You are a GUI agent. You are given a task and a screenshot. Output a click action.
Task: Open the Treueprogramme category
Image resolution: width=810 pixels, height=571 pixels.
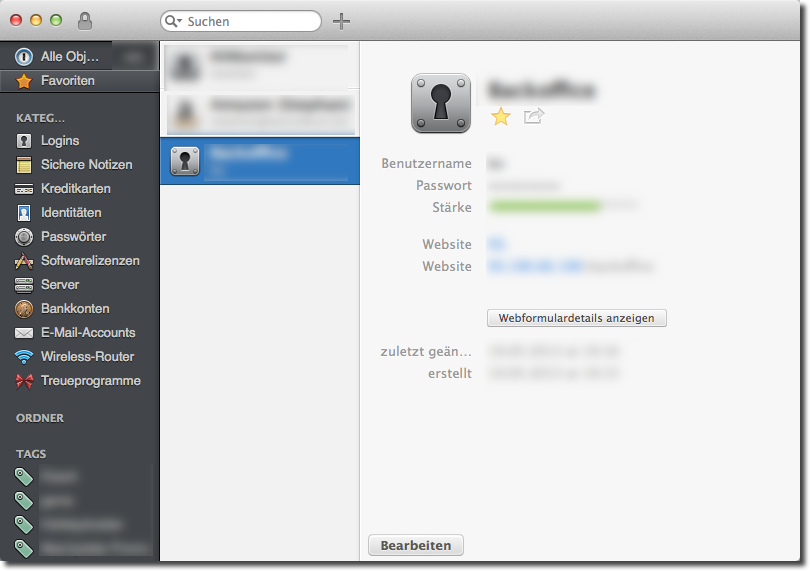click(x=90, y=380)
